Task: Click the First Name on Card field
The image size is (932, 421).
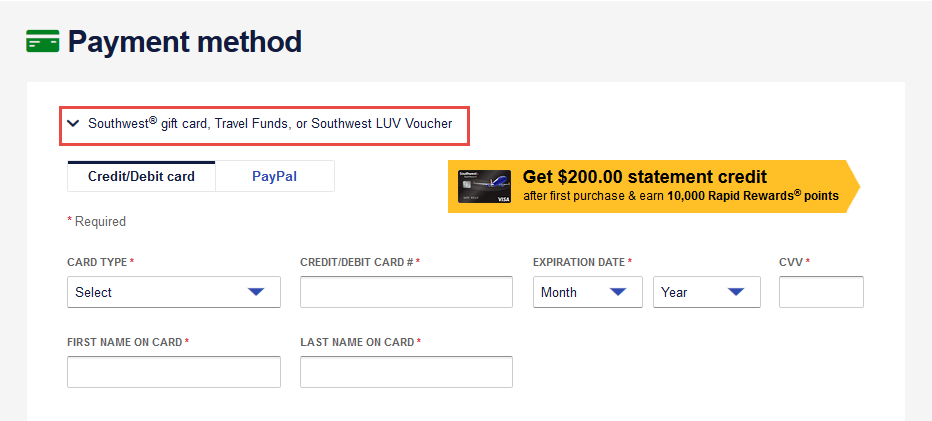Action: click(x=174, y=372)
